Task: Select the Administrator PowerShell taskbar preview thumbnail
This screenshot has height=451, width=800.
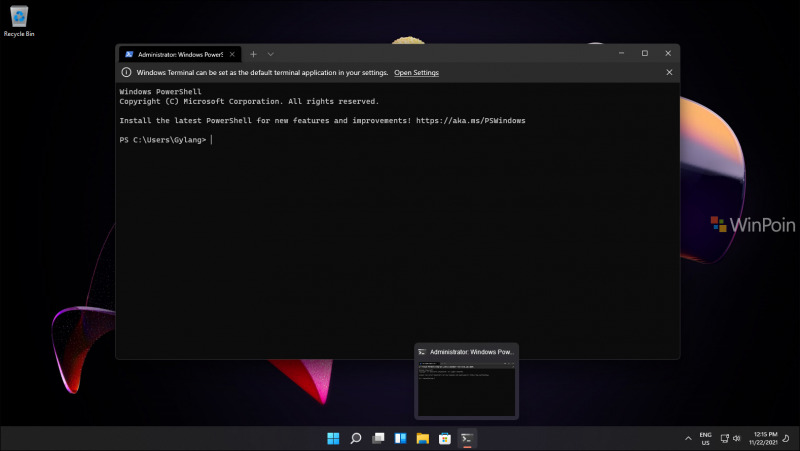Action: click(466, 381)
